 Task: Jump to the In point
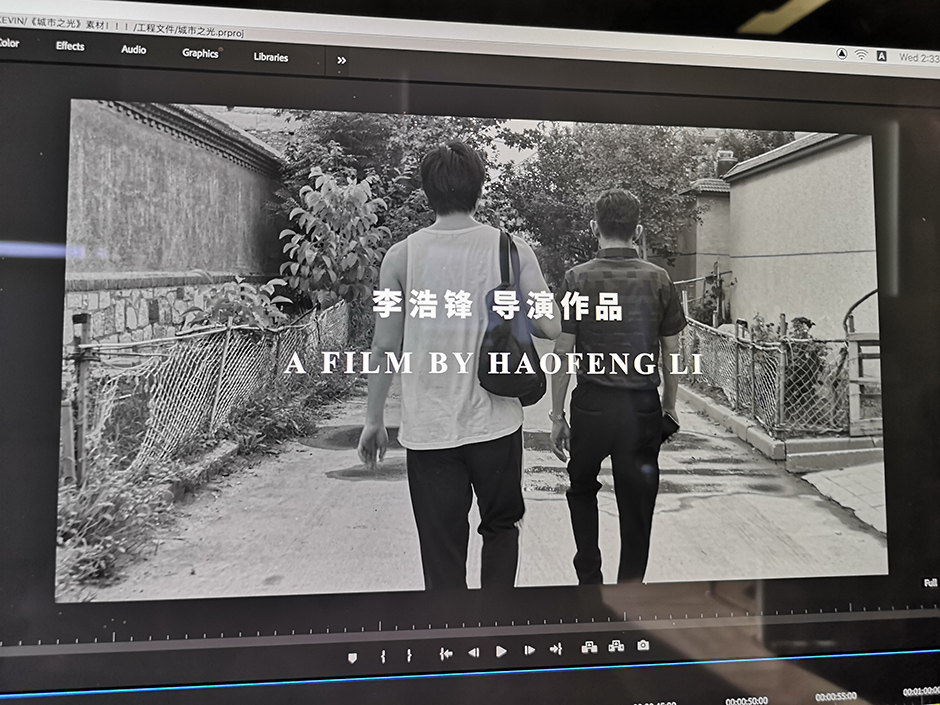pyautogui.click(x=445, y=653)
